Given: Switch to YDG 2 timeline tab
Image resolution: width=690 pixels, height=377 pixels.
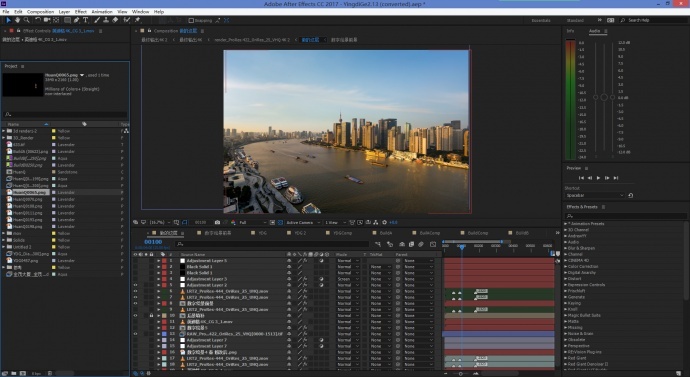Looking at the screenshot, I should click(300, 233).
